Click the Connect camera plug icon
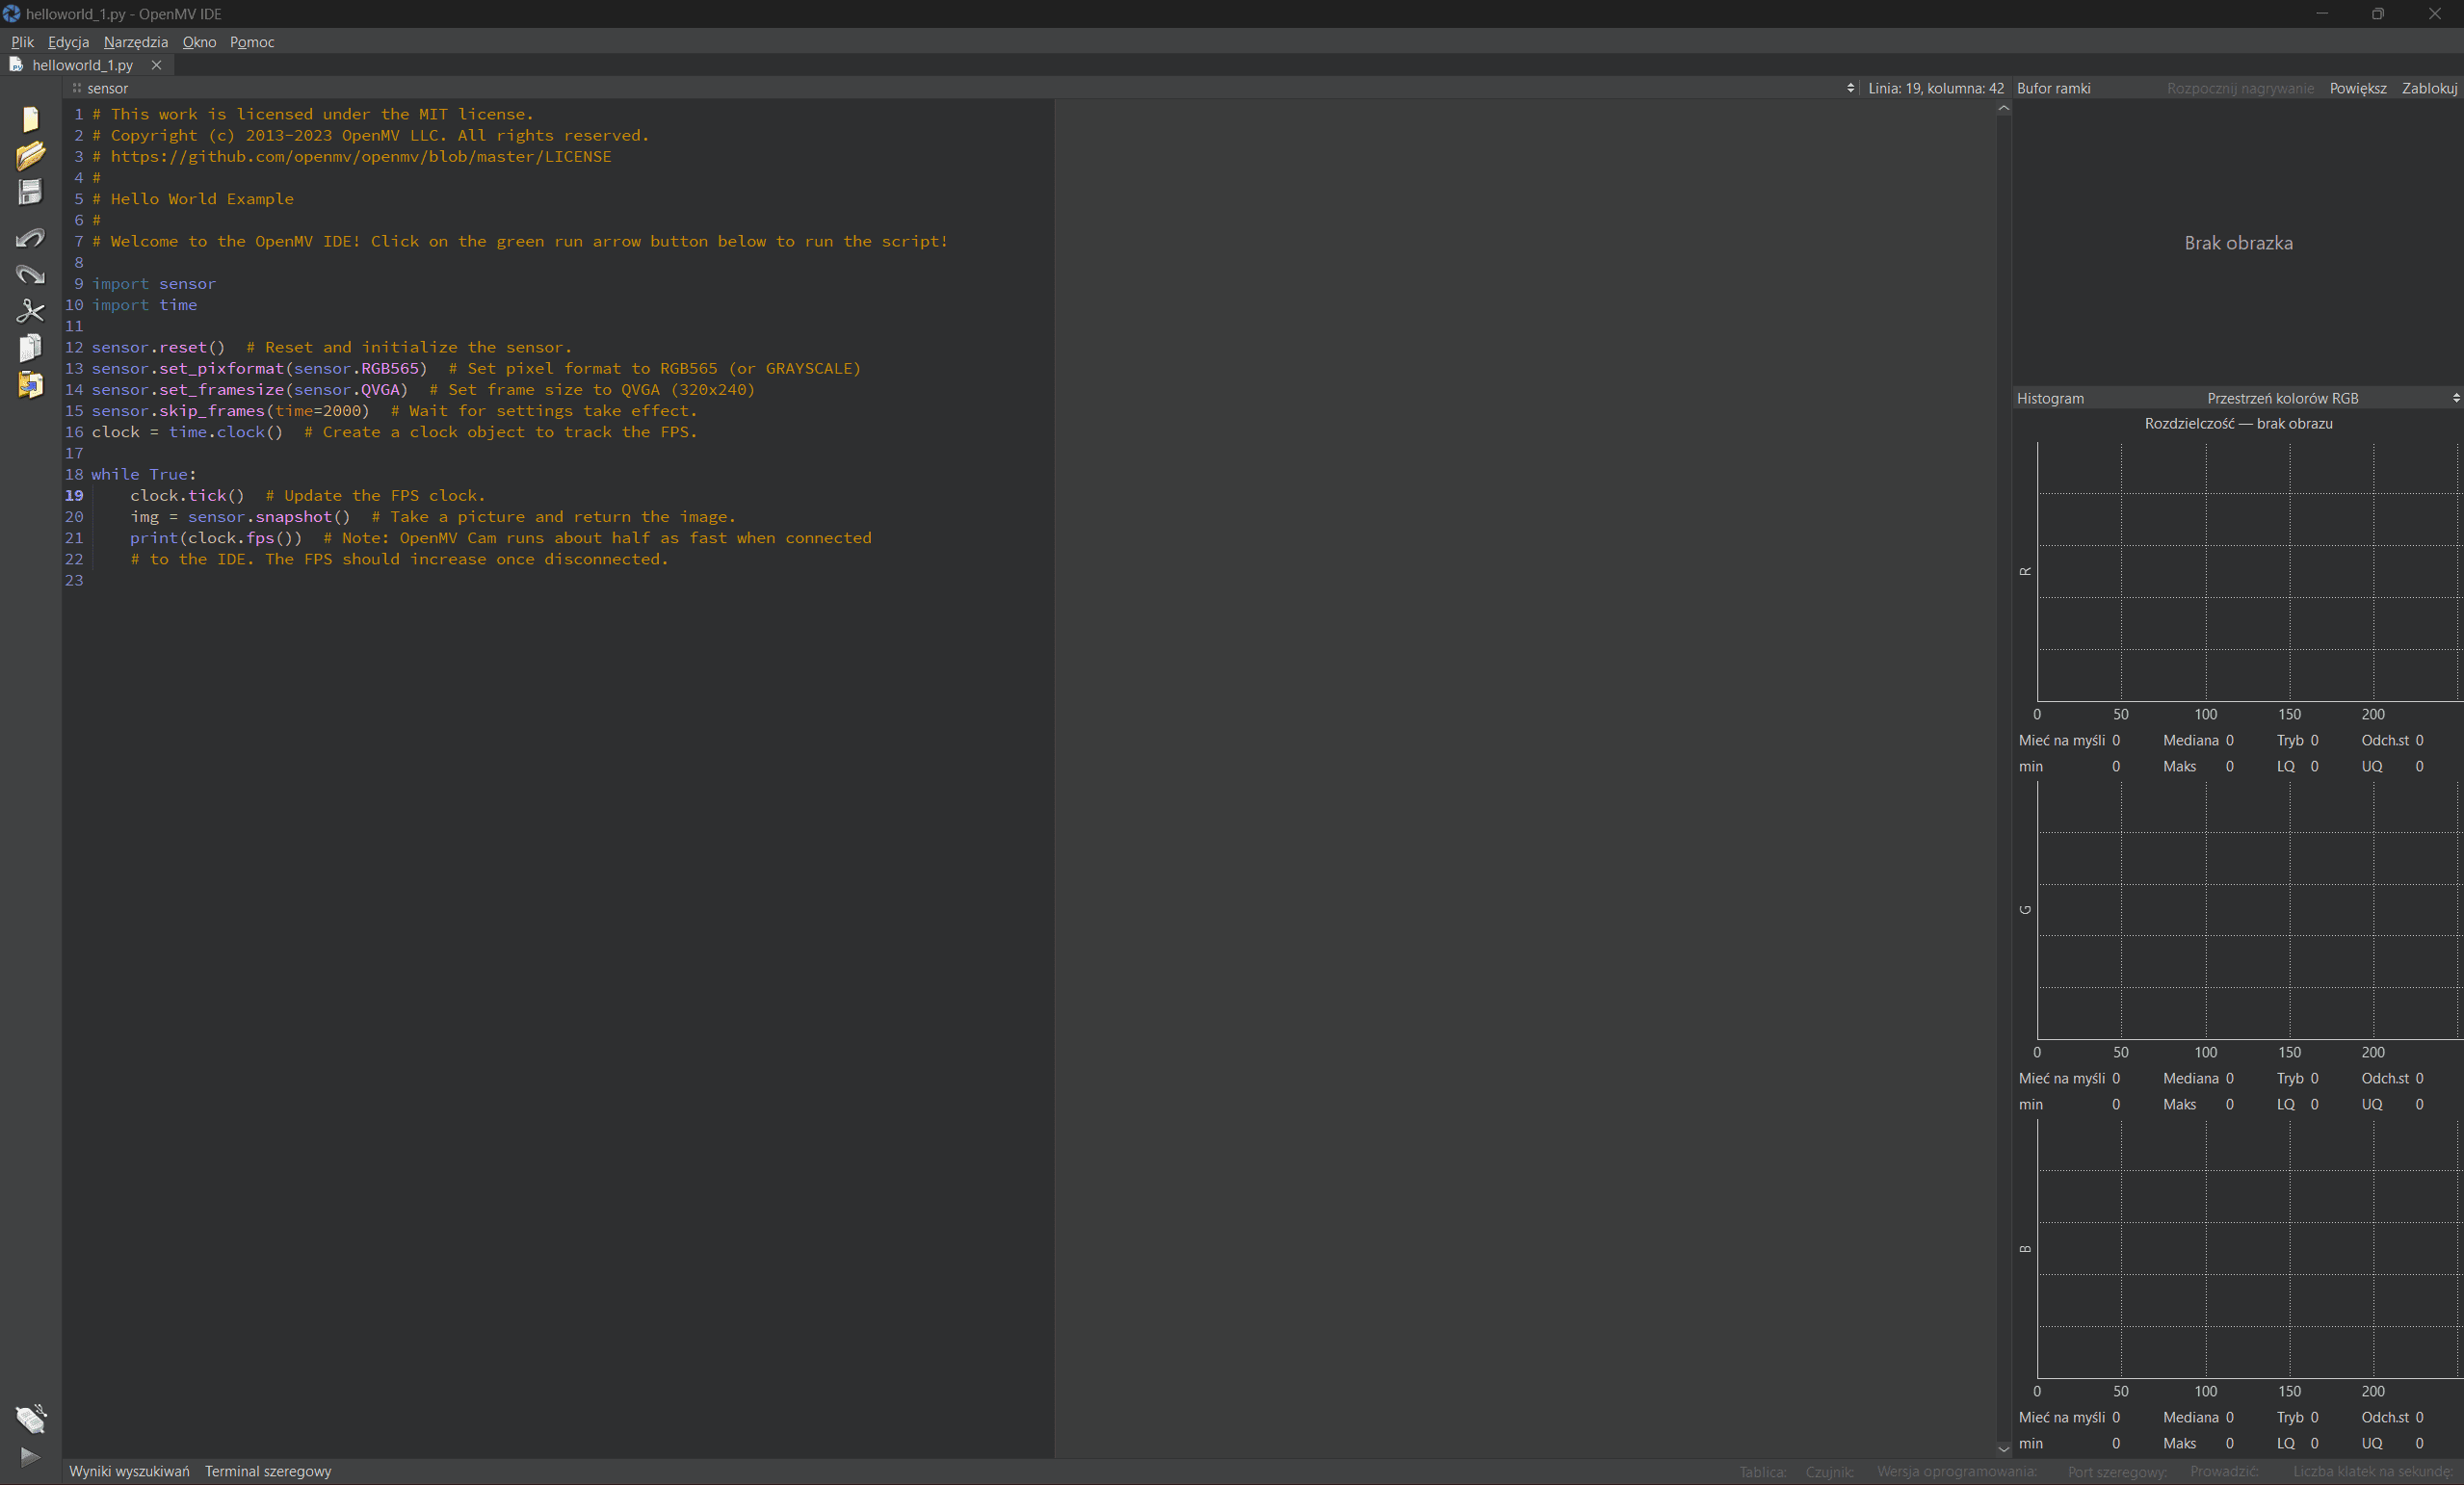Viewport: 2464px width, 1485px height. (30, 1418)
